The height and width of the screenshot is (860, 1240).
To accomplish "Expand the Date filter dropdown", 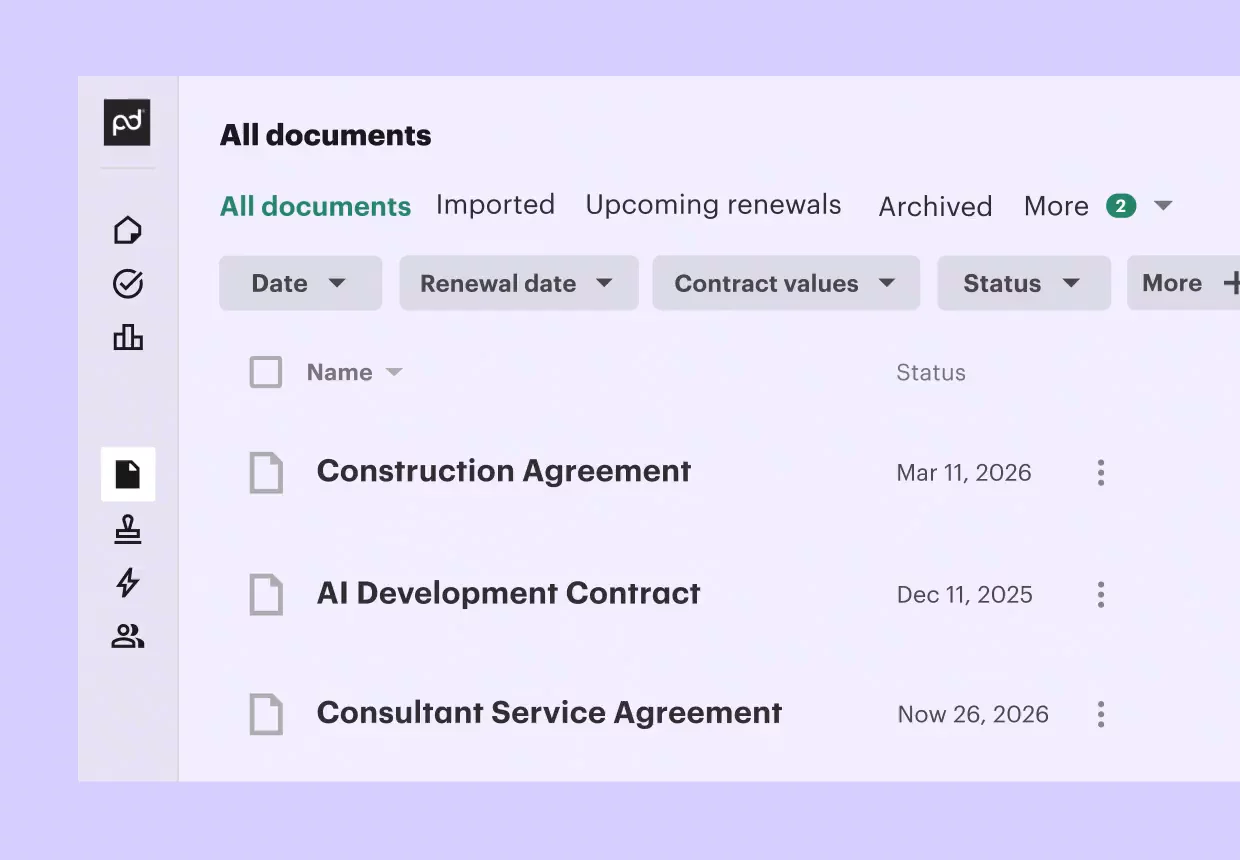I will [301, 283].
